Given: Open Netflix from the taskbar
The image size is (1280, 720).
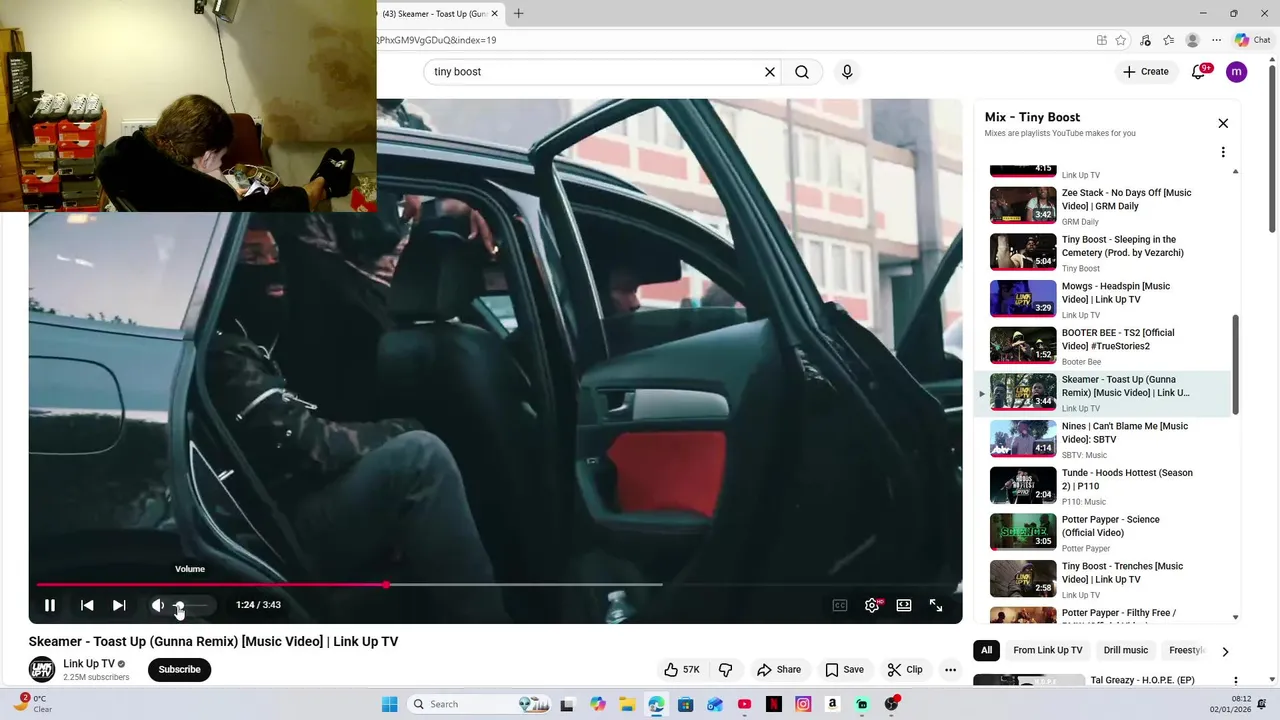Looking at the screenshot, I should pos(774,704).
